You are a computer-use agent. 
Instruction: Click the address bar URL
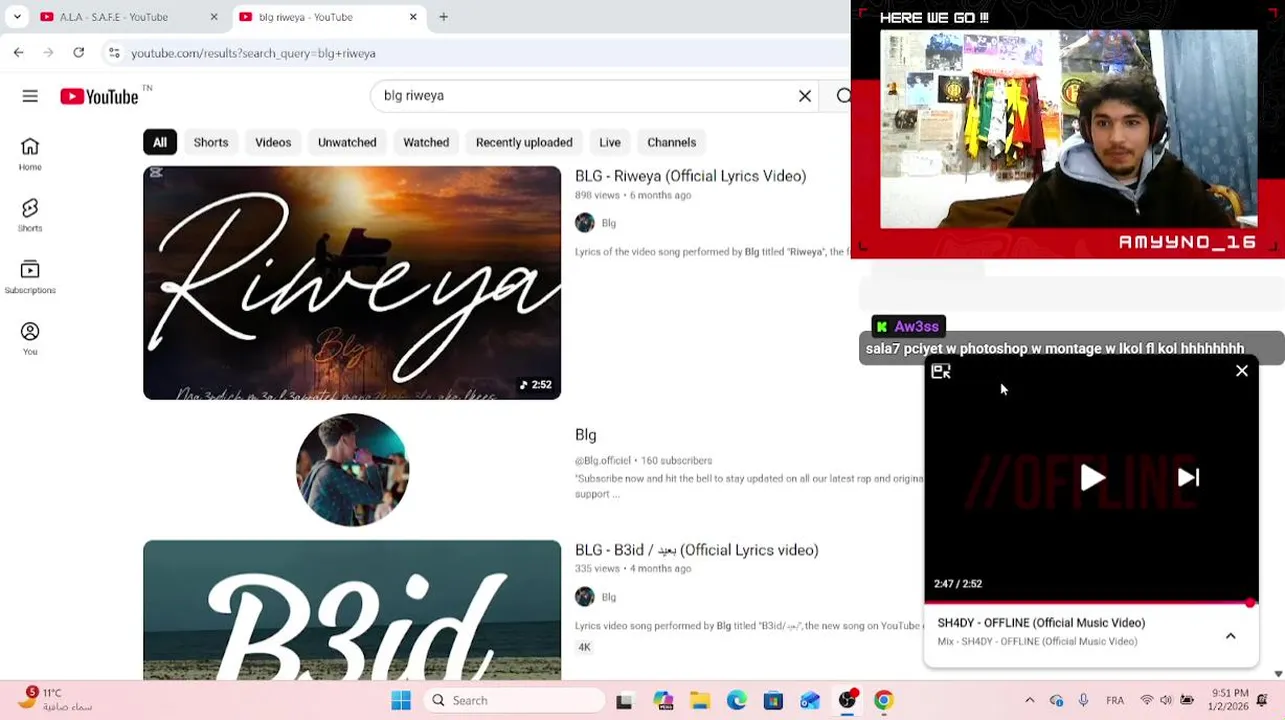coord(253,53)
